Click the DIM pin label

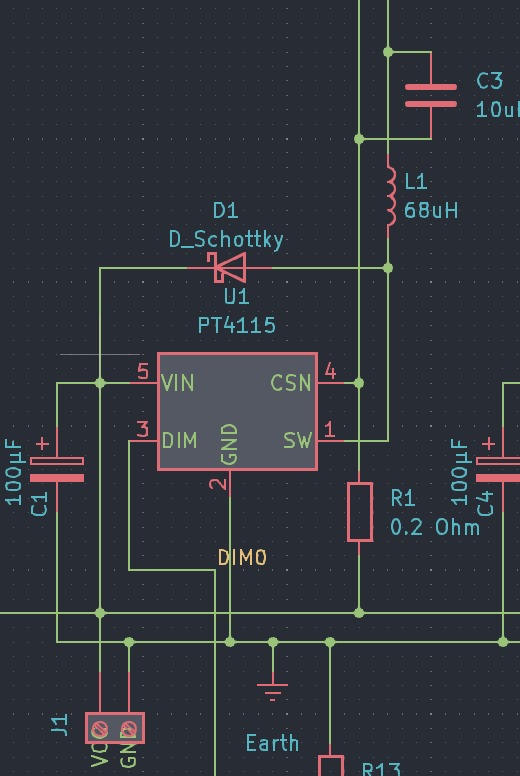[x=180, y=440]
